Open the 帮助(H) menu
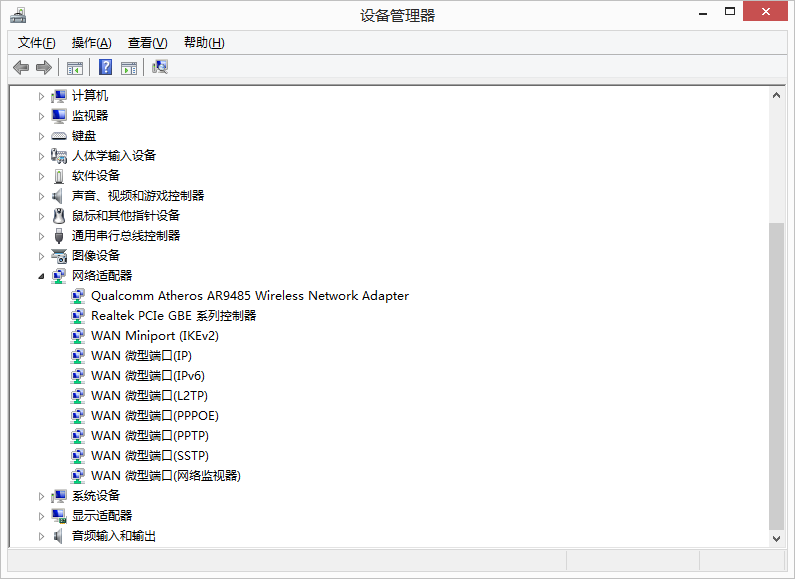 pyautogui.click(x=204, y=43)
